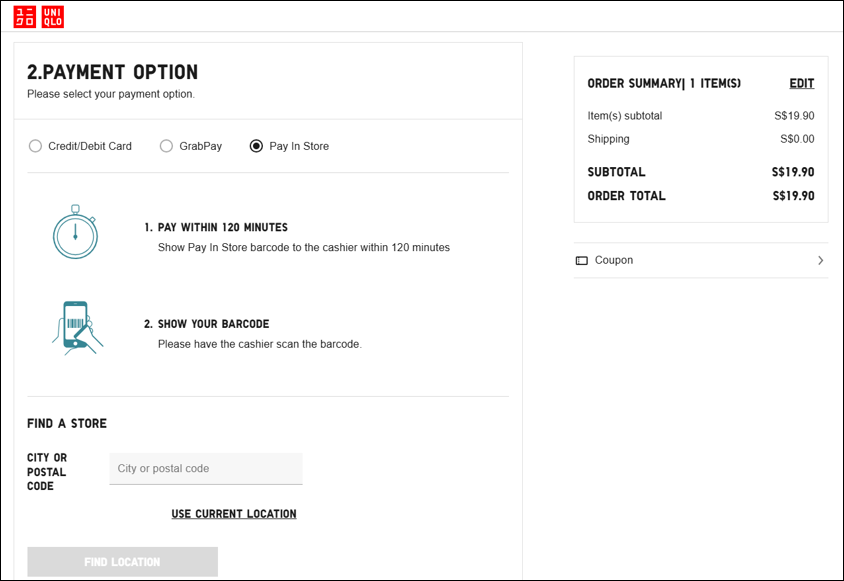Click the UNIQLO katakana logo
The height and width of the screenshot is (581, 844).
pyautogui.click(x=24, y=17)
